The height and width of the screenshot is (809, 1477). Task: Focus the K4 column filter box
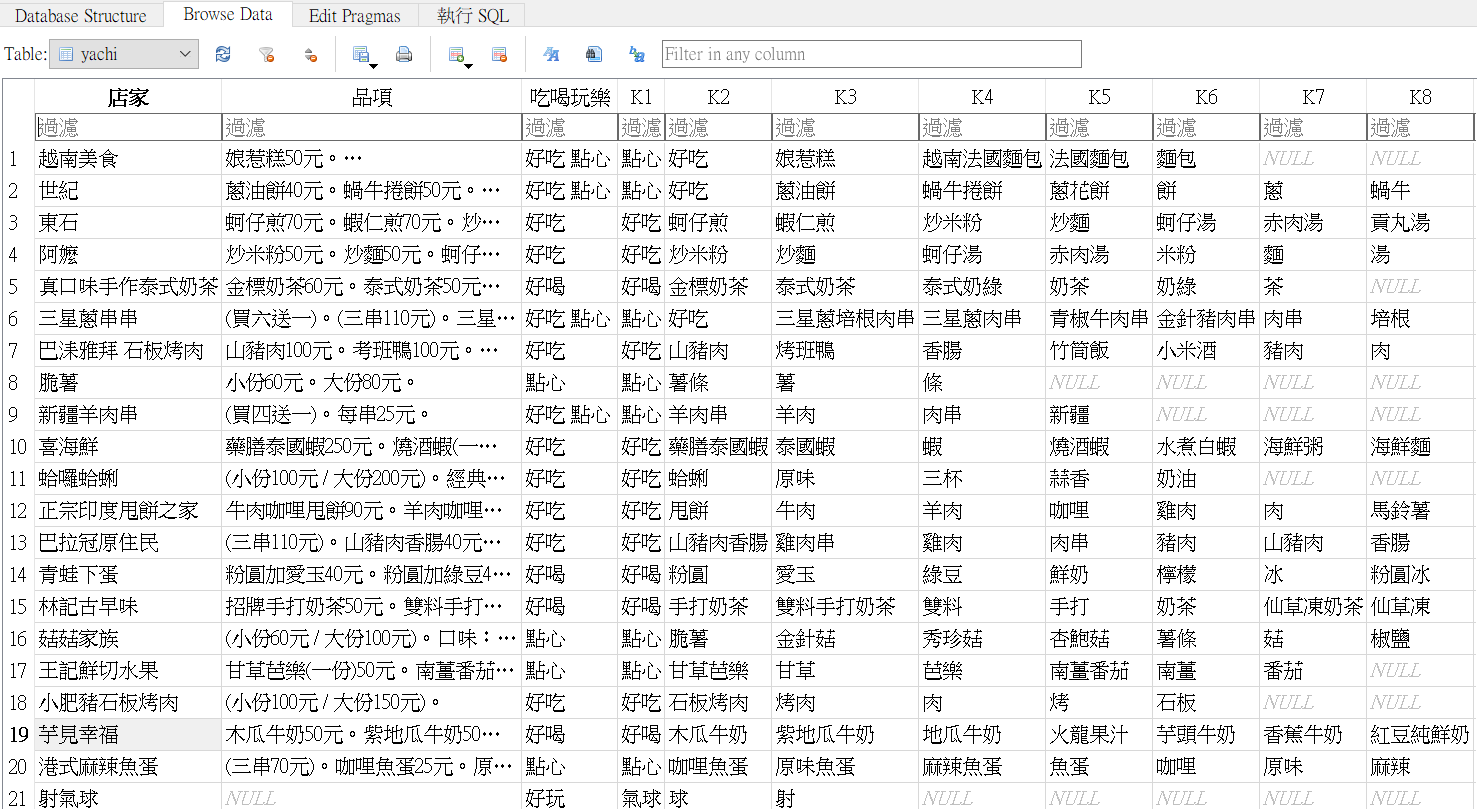982,127
